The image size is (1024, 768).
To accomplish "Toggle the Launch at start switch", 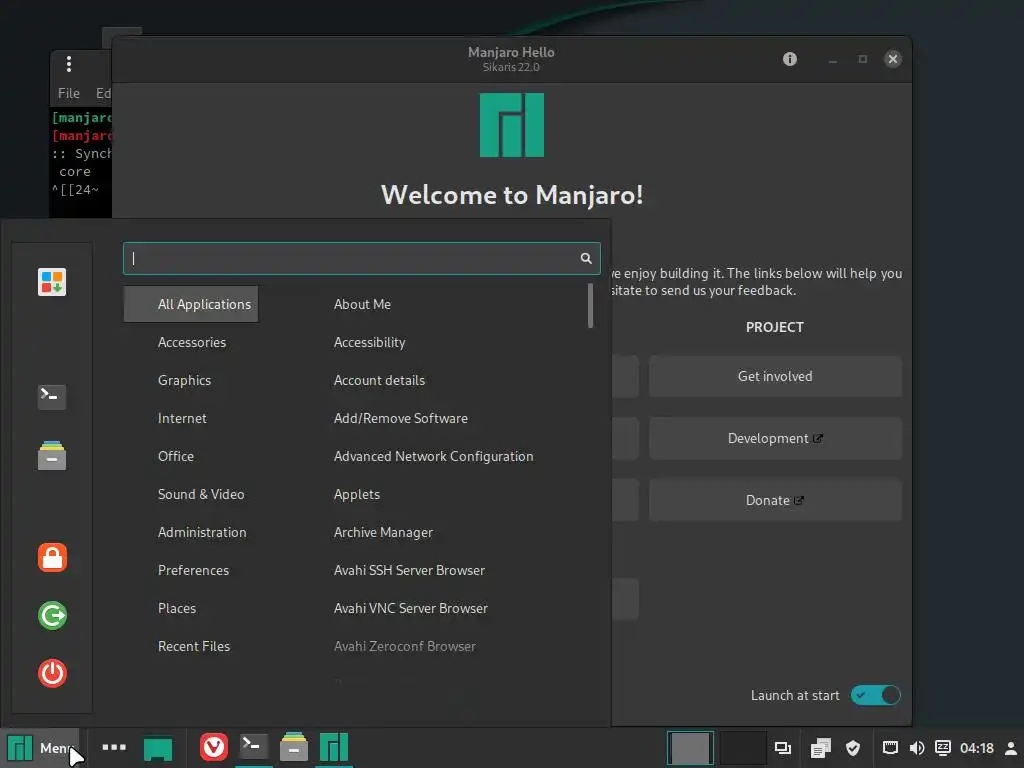I will 875,695.
